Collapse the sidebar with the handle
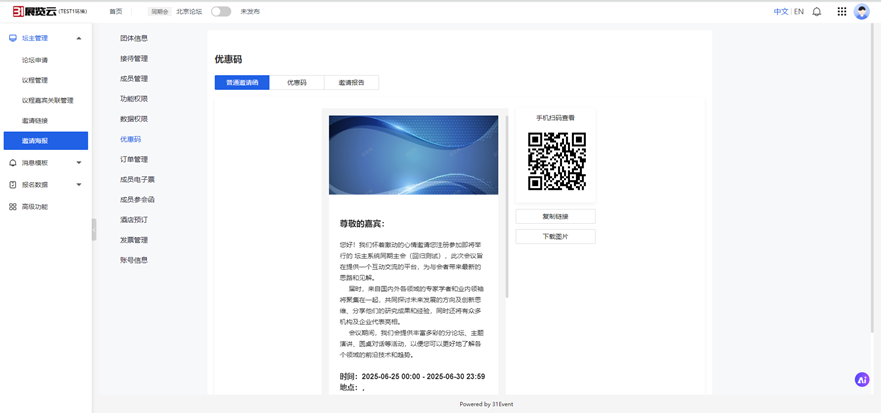This screenshot has height=413, width=881. (94, 230)
